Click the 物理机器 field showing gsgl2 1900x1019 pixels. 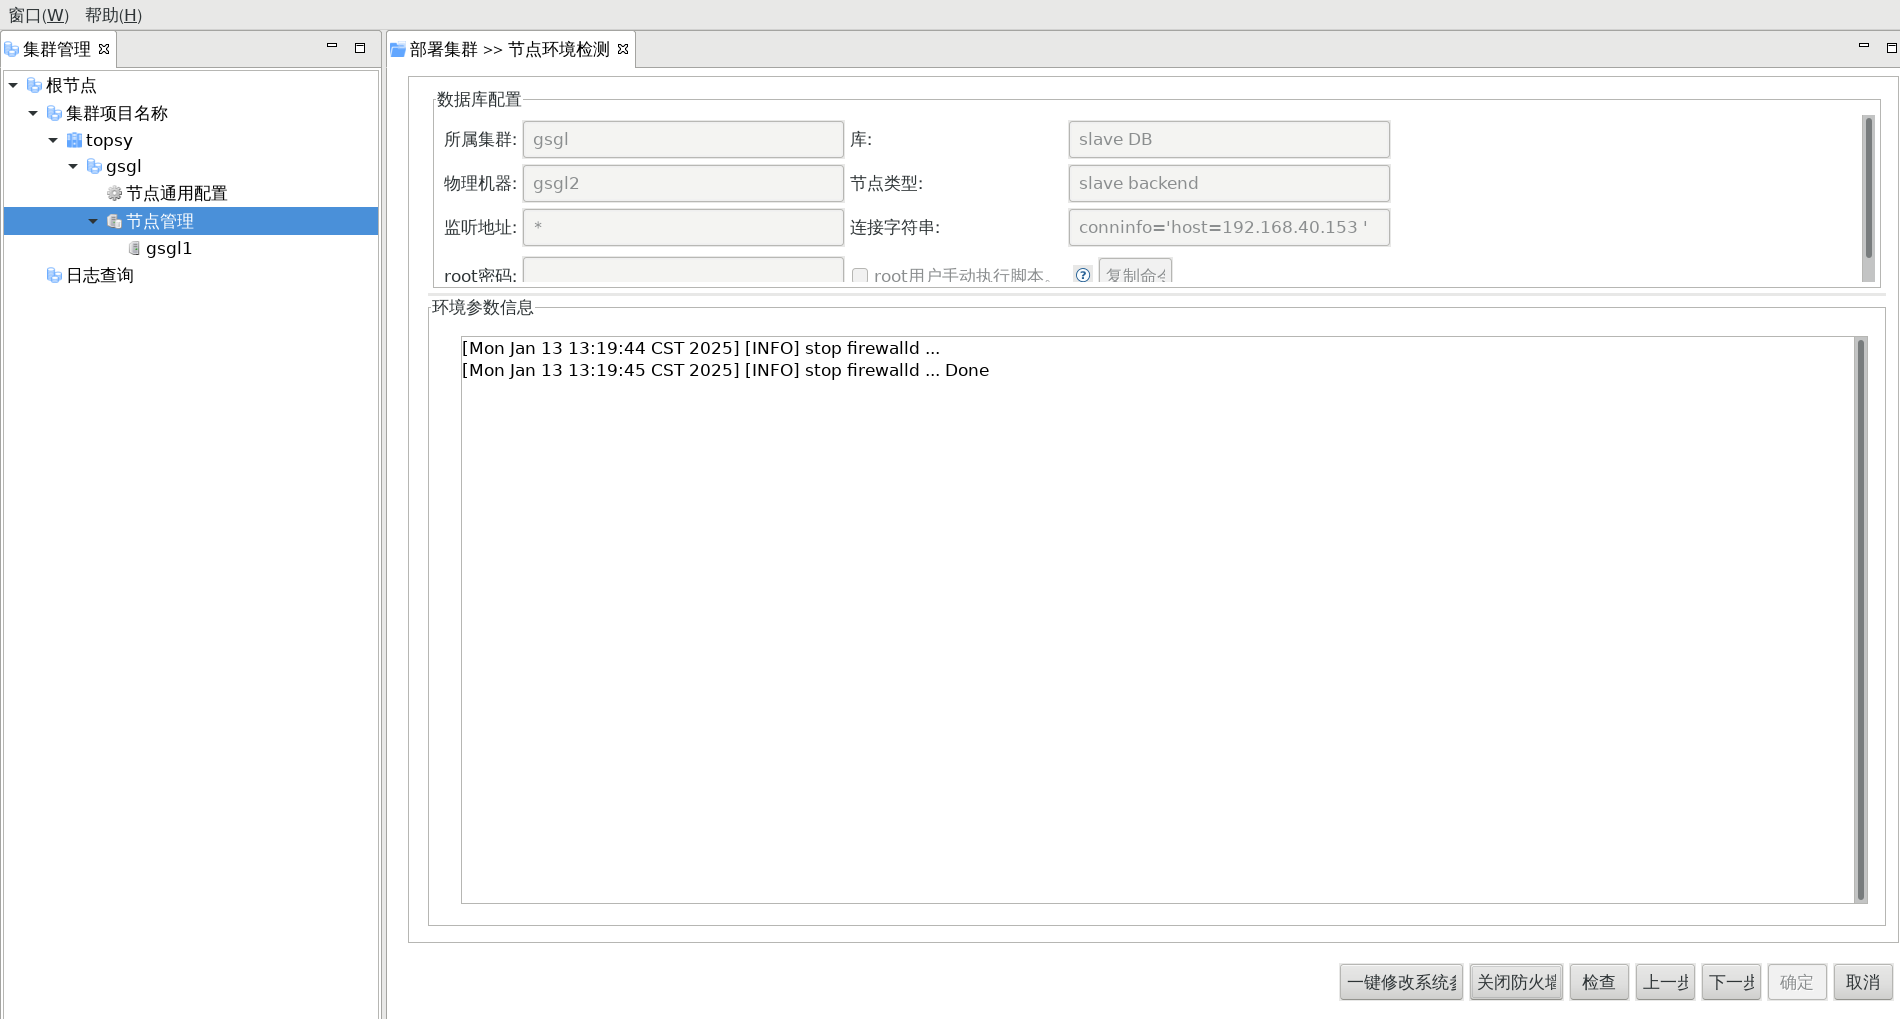tap(683, 183)
